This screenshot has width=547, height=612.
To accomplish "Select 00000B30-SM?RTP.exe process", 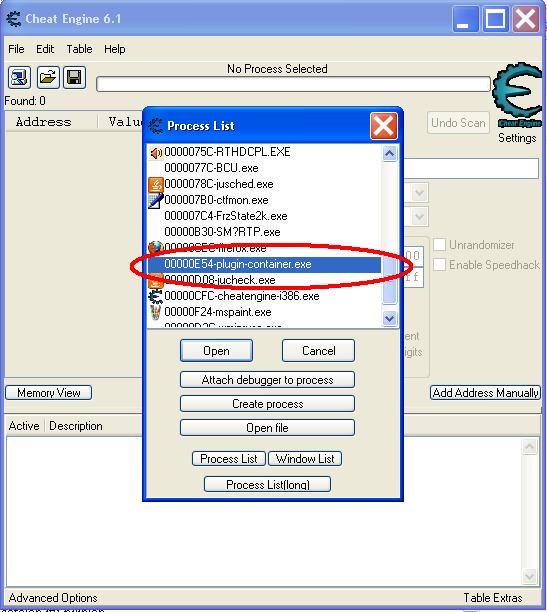I will 264,232.
